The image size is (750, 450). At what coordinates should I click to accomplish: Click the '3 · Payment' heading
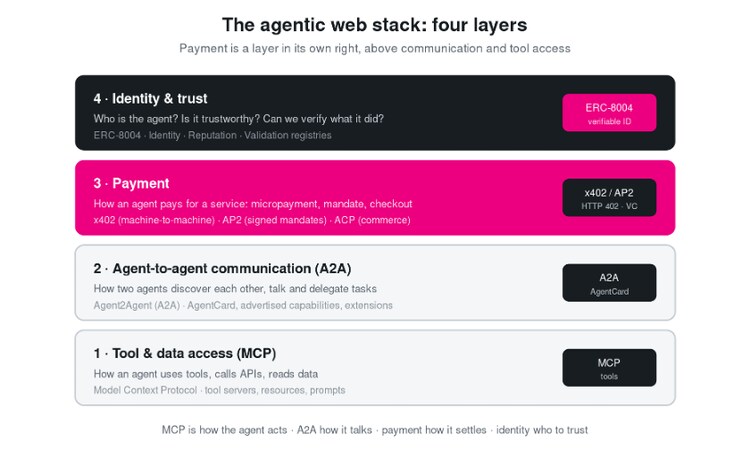tap(131, 184)
